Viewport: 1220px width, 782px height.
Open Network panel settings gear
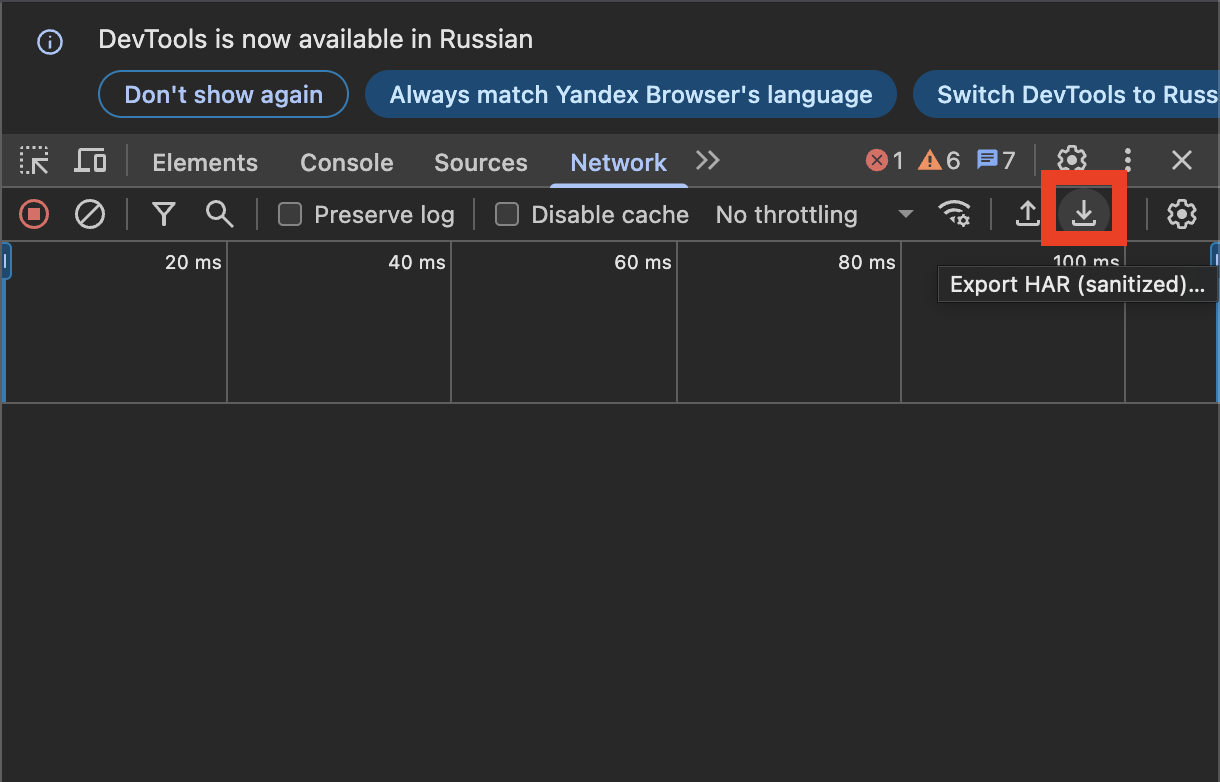1182,214
